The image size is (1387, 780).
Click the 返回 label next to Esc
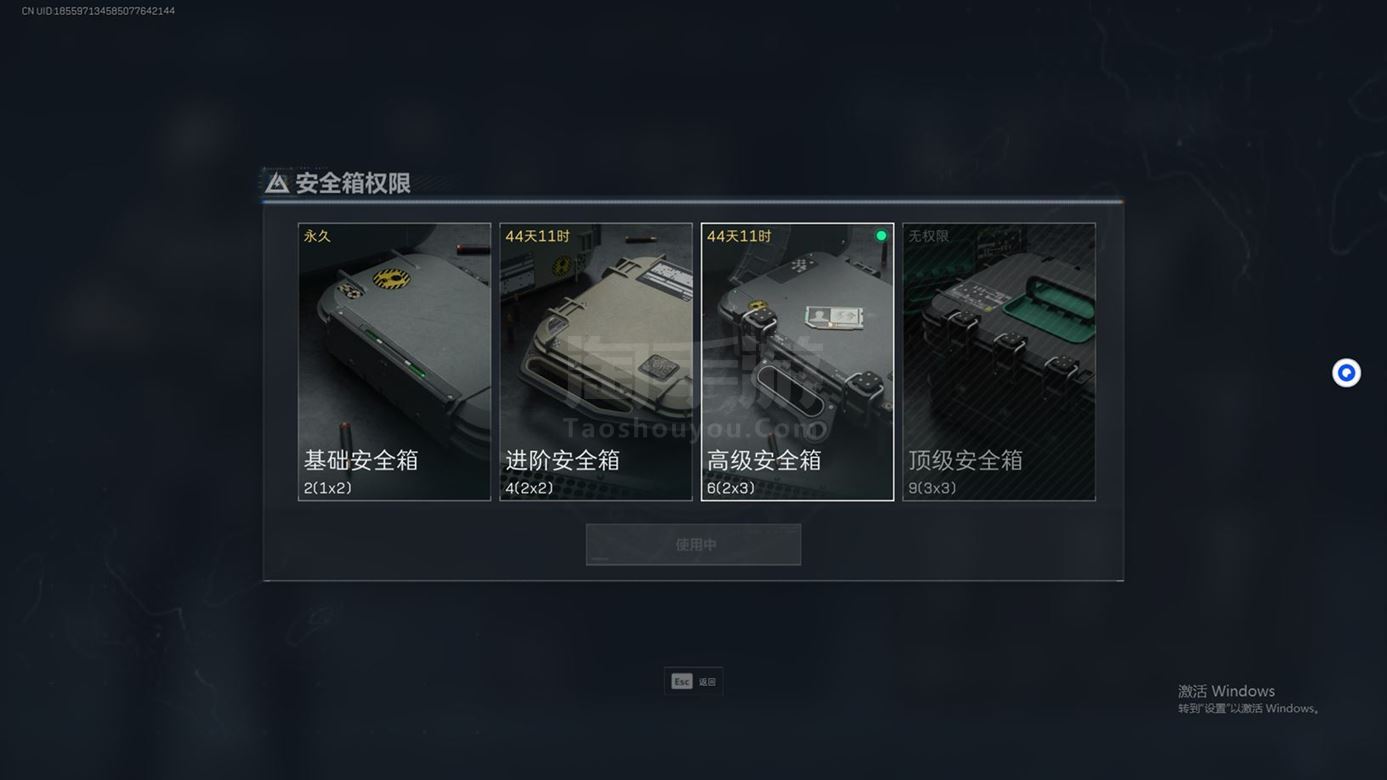(707, 682)
